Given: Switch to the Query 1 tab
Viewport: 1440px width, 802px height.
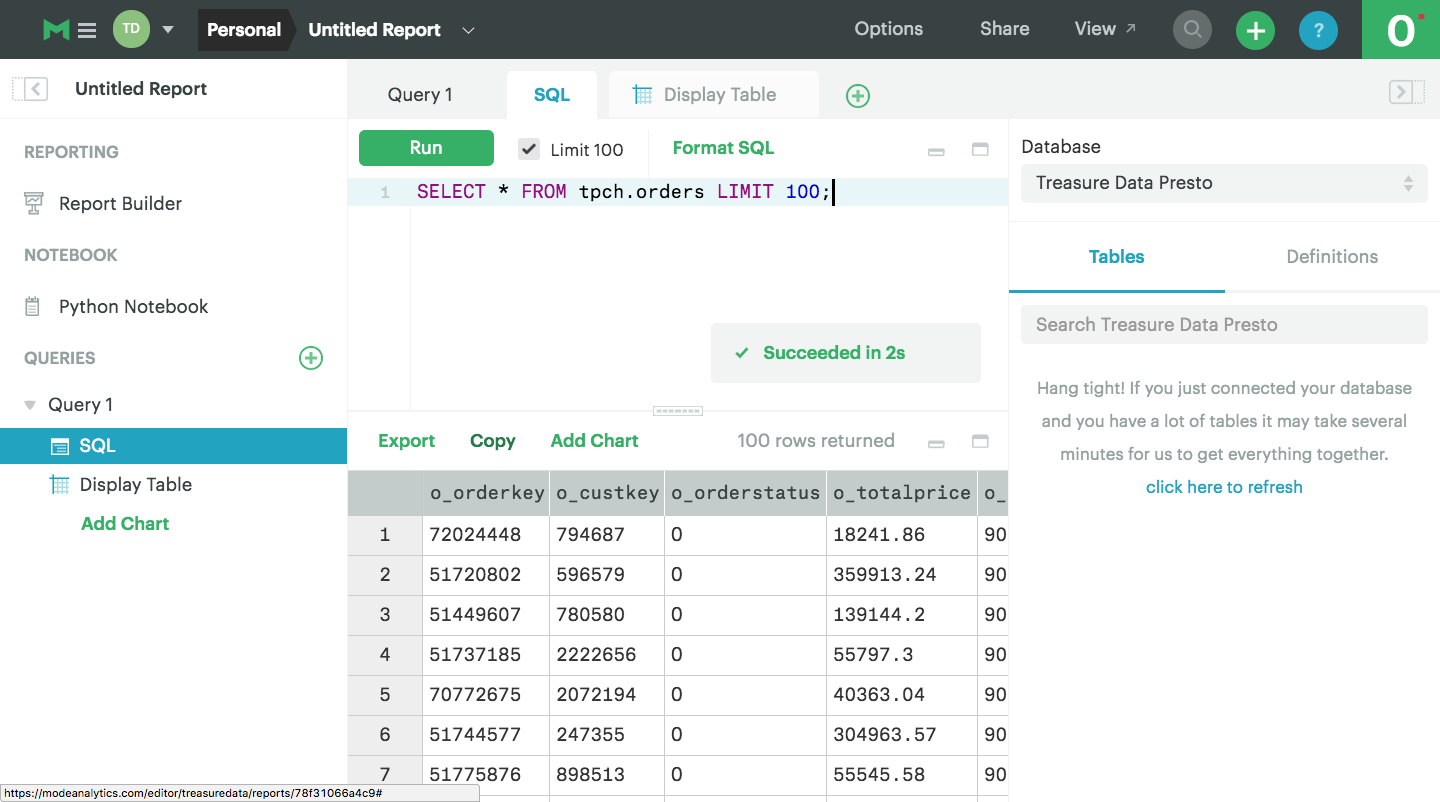Looking at the screenshot, I should (x=420, y=95).
